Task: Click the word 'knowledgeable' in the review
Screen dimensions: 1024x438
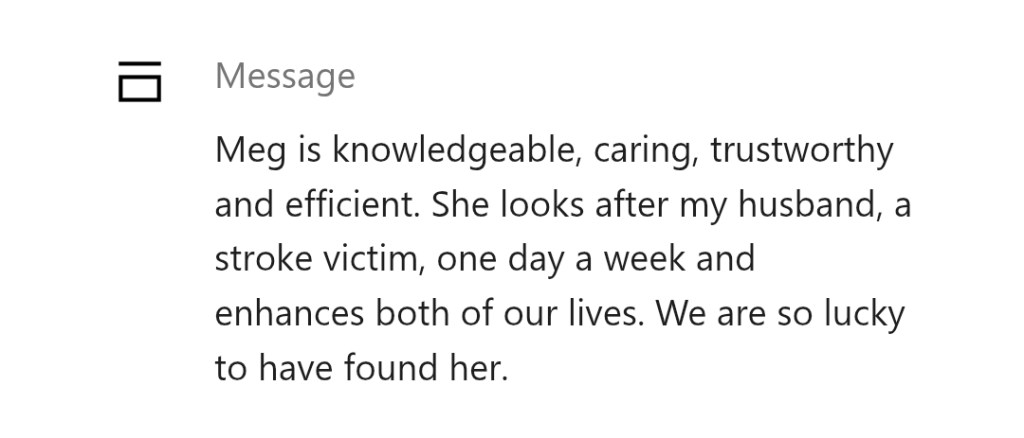Action: pos(456,152)
